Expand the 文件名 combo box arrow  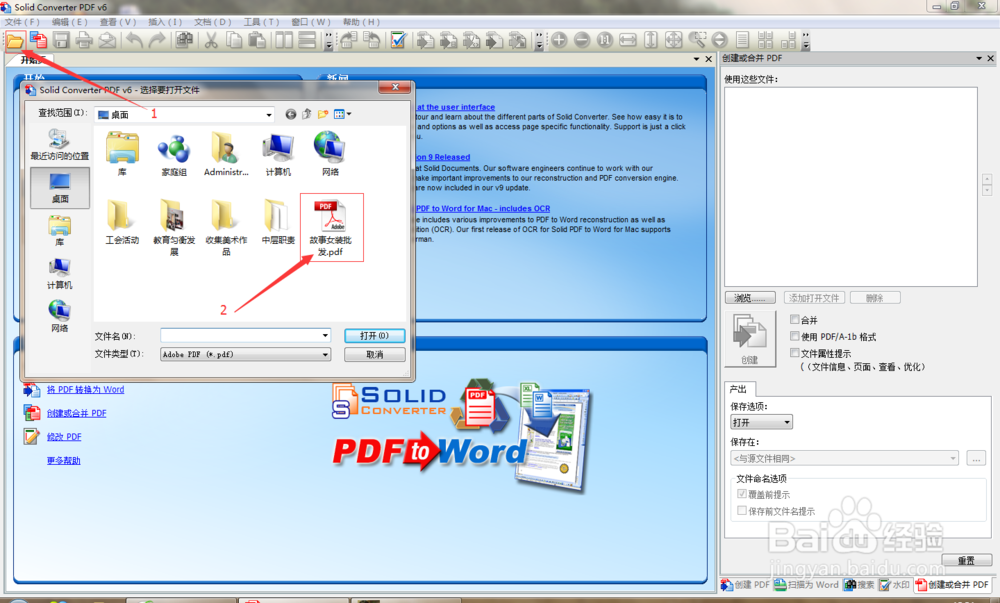325,335
